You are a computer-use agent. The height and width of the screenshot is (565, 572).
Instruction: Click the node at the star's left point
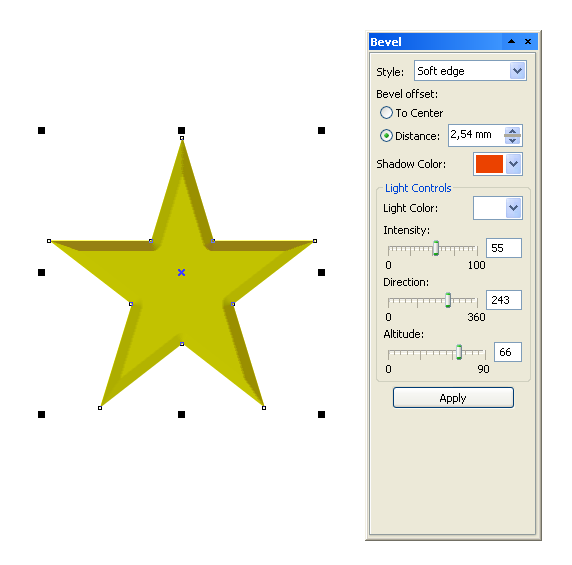(x=49, y=241)
